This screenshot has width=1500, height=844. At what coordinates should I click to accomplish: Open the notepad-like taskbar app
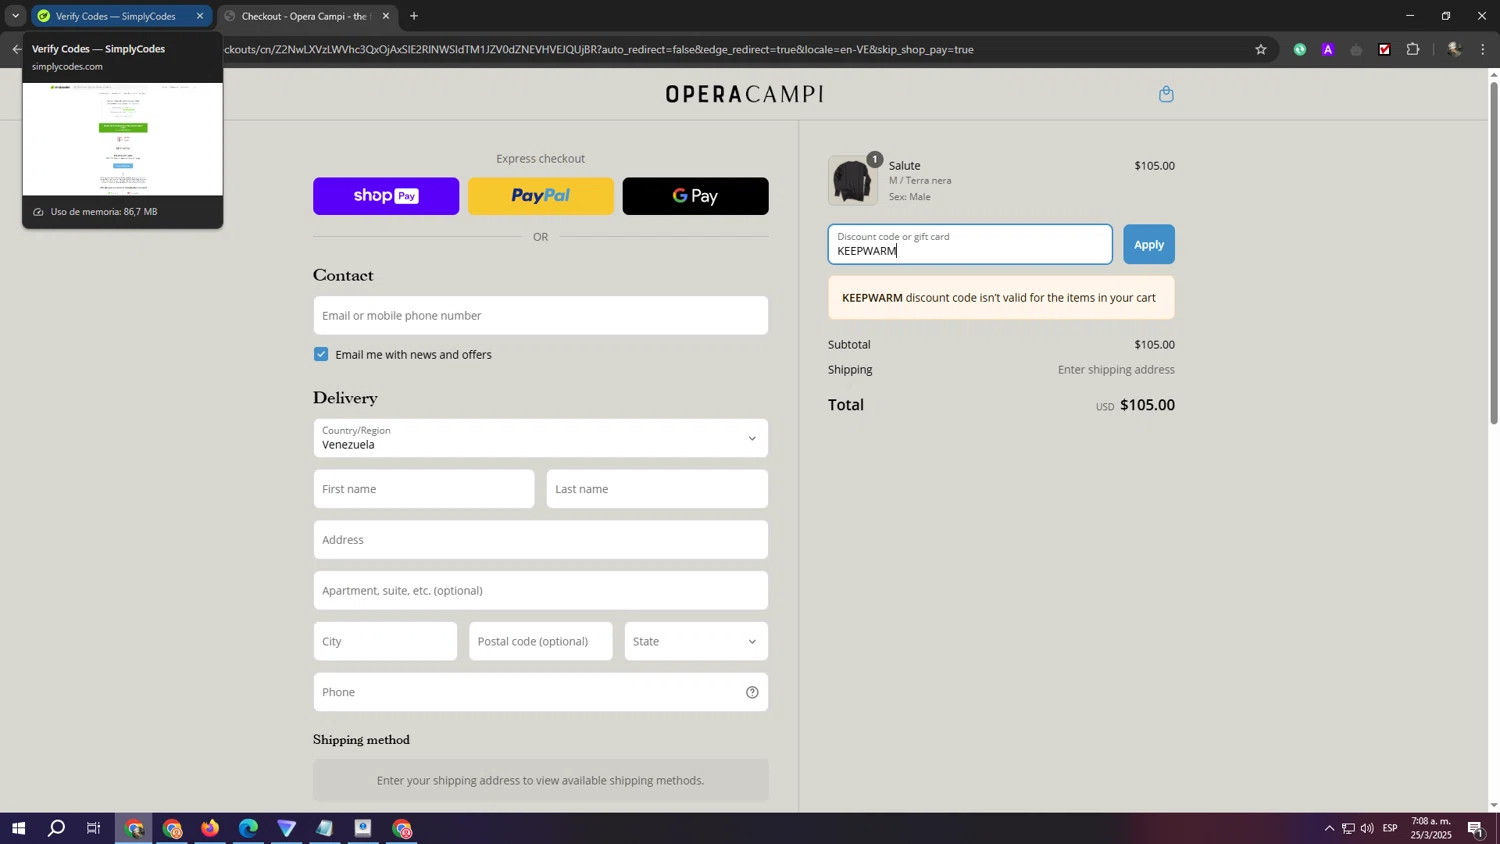(x=325, y=829)
